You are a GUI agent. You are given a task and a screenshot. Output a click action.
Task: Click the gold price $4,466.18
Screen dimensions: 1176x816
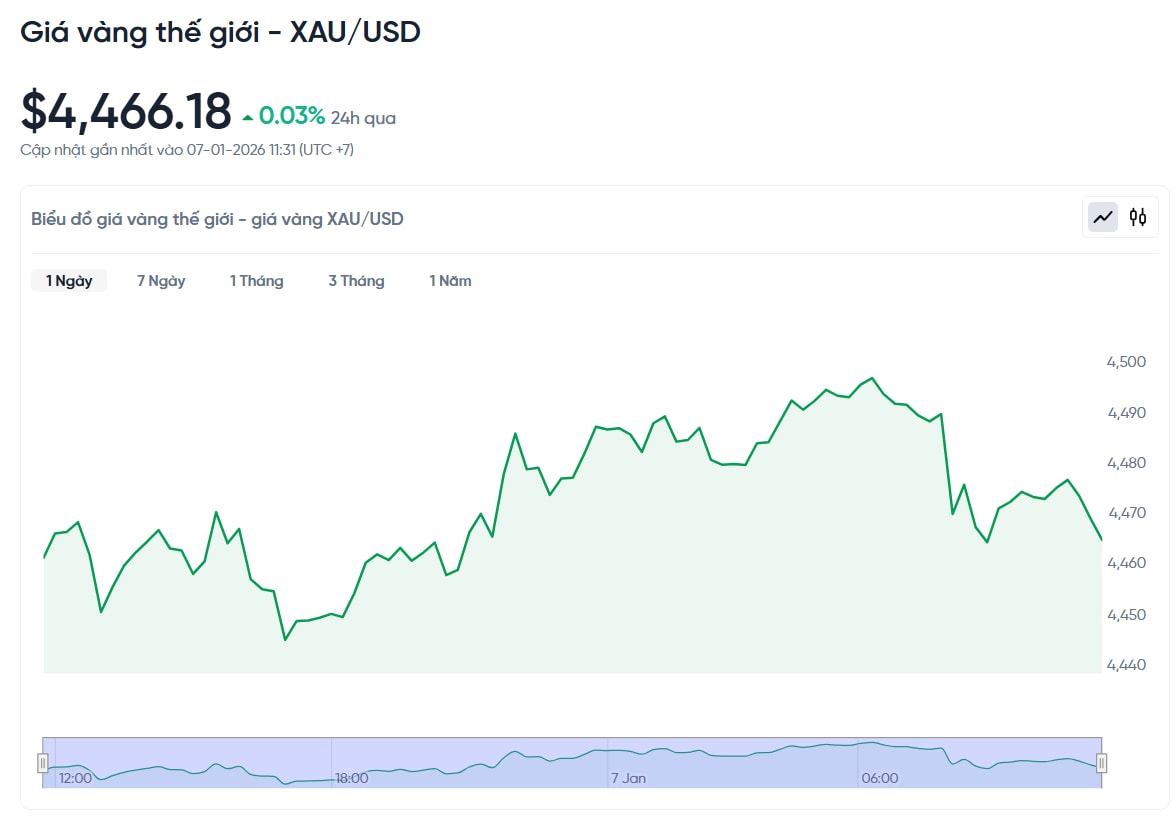(127, 112)
